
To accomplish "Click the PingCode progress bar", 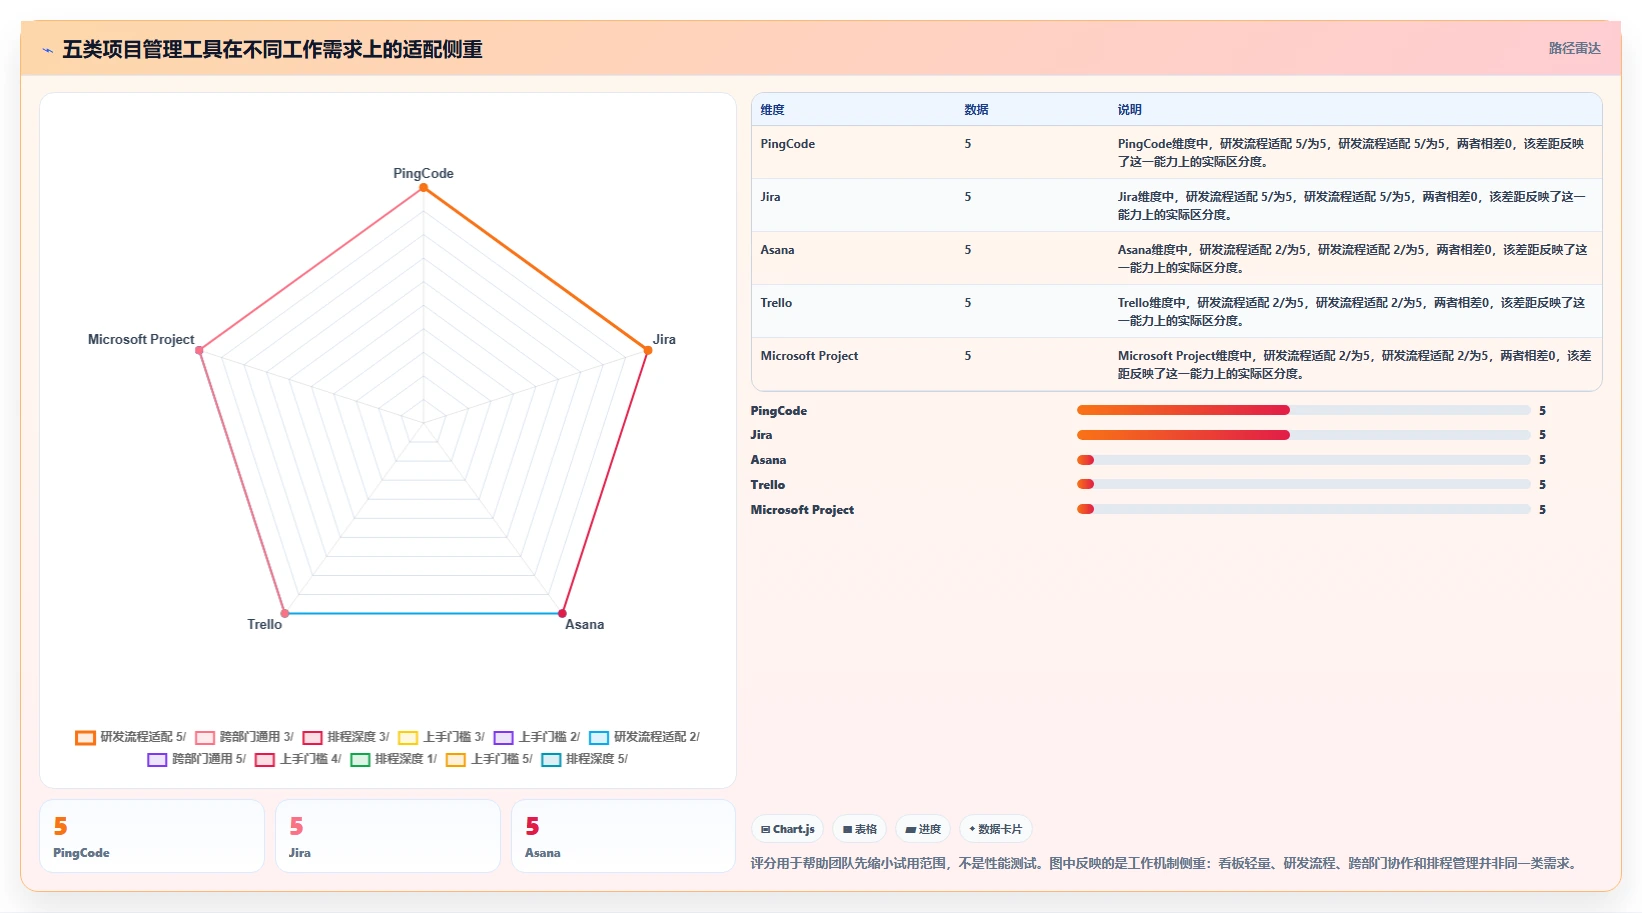I will click(1303, 410).
